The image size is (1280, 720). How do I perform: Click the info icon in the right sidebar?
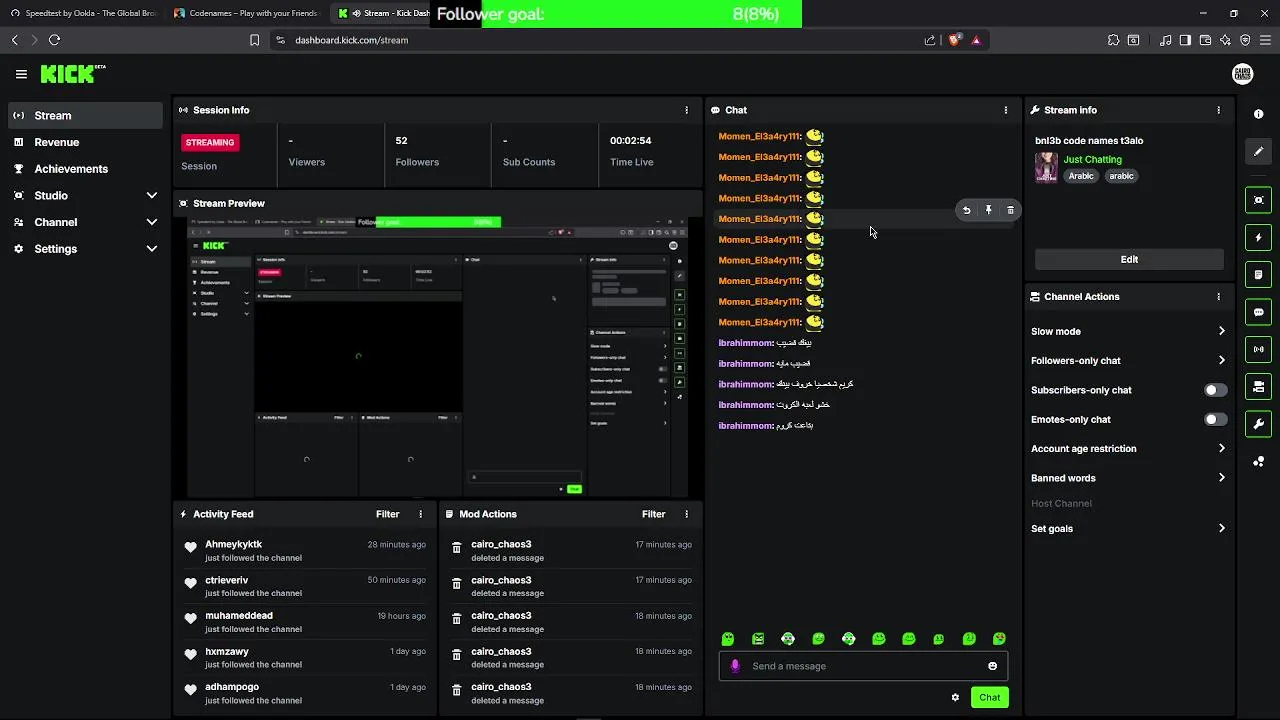pos(1258,114)
